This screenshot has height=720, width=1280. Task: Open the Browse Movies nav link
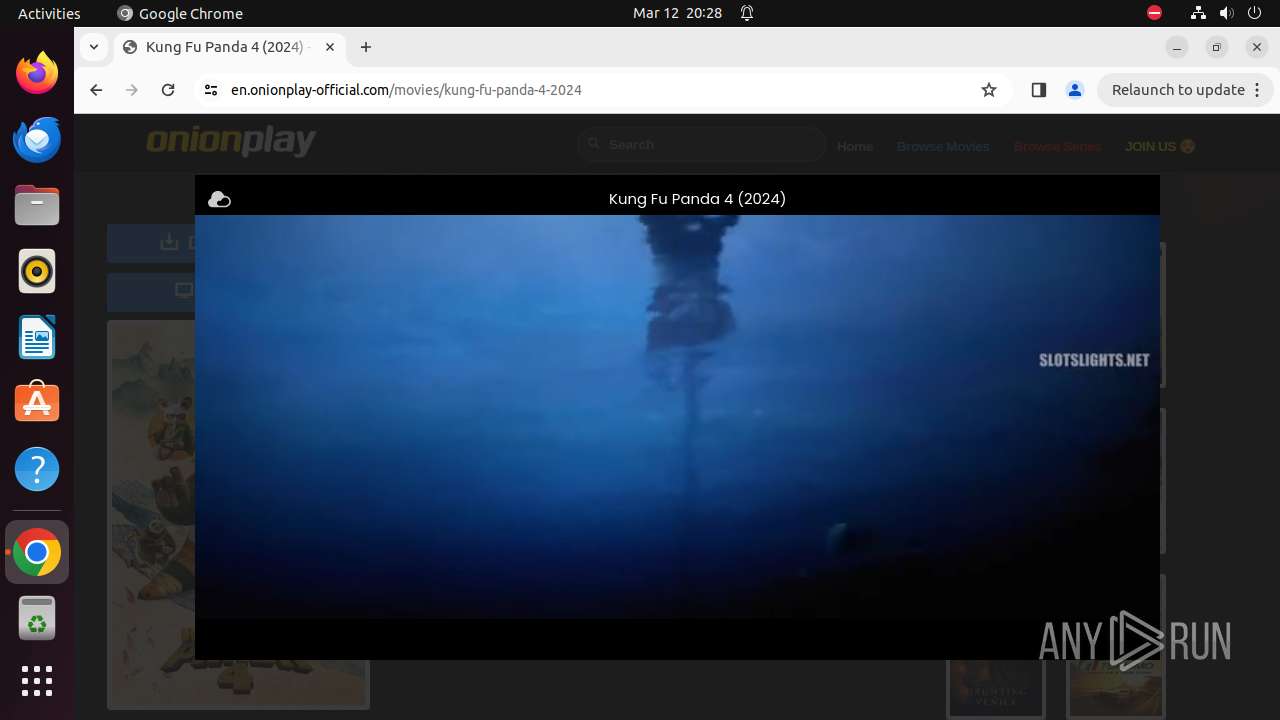click(x=943, y=146)
